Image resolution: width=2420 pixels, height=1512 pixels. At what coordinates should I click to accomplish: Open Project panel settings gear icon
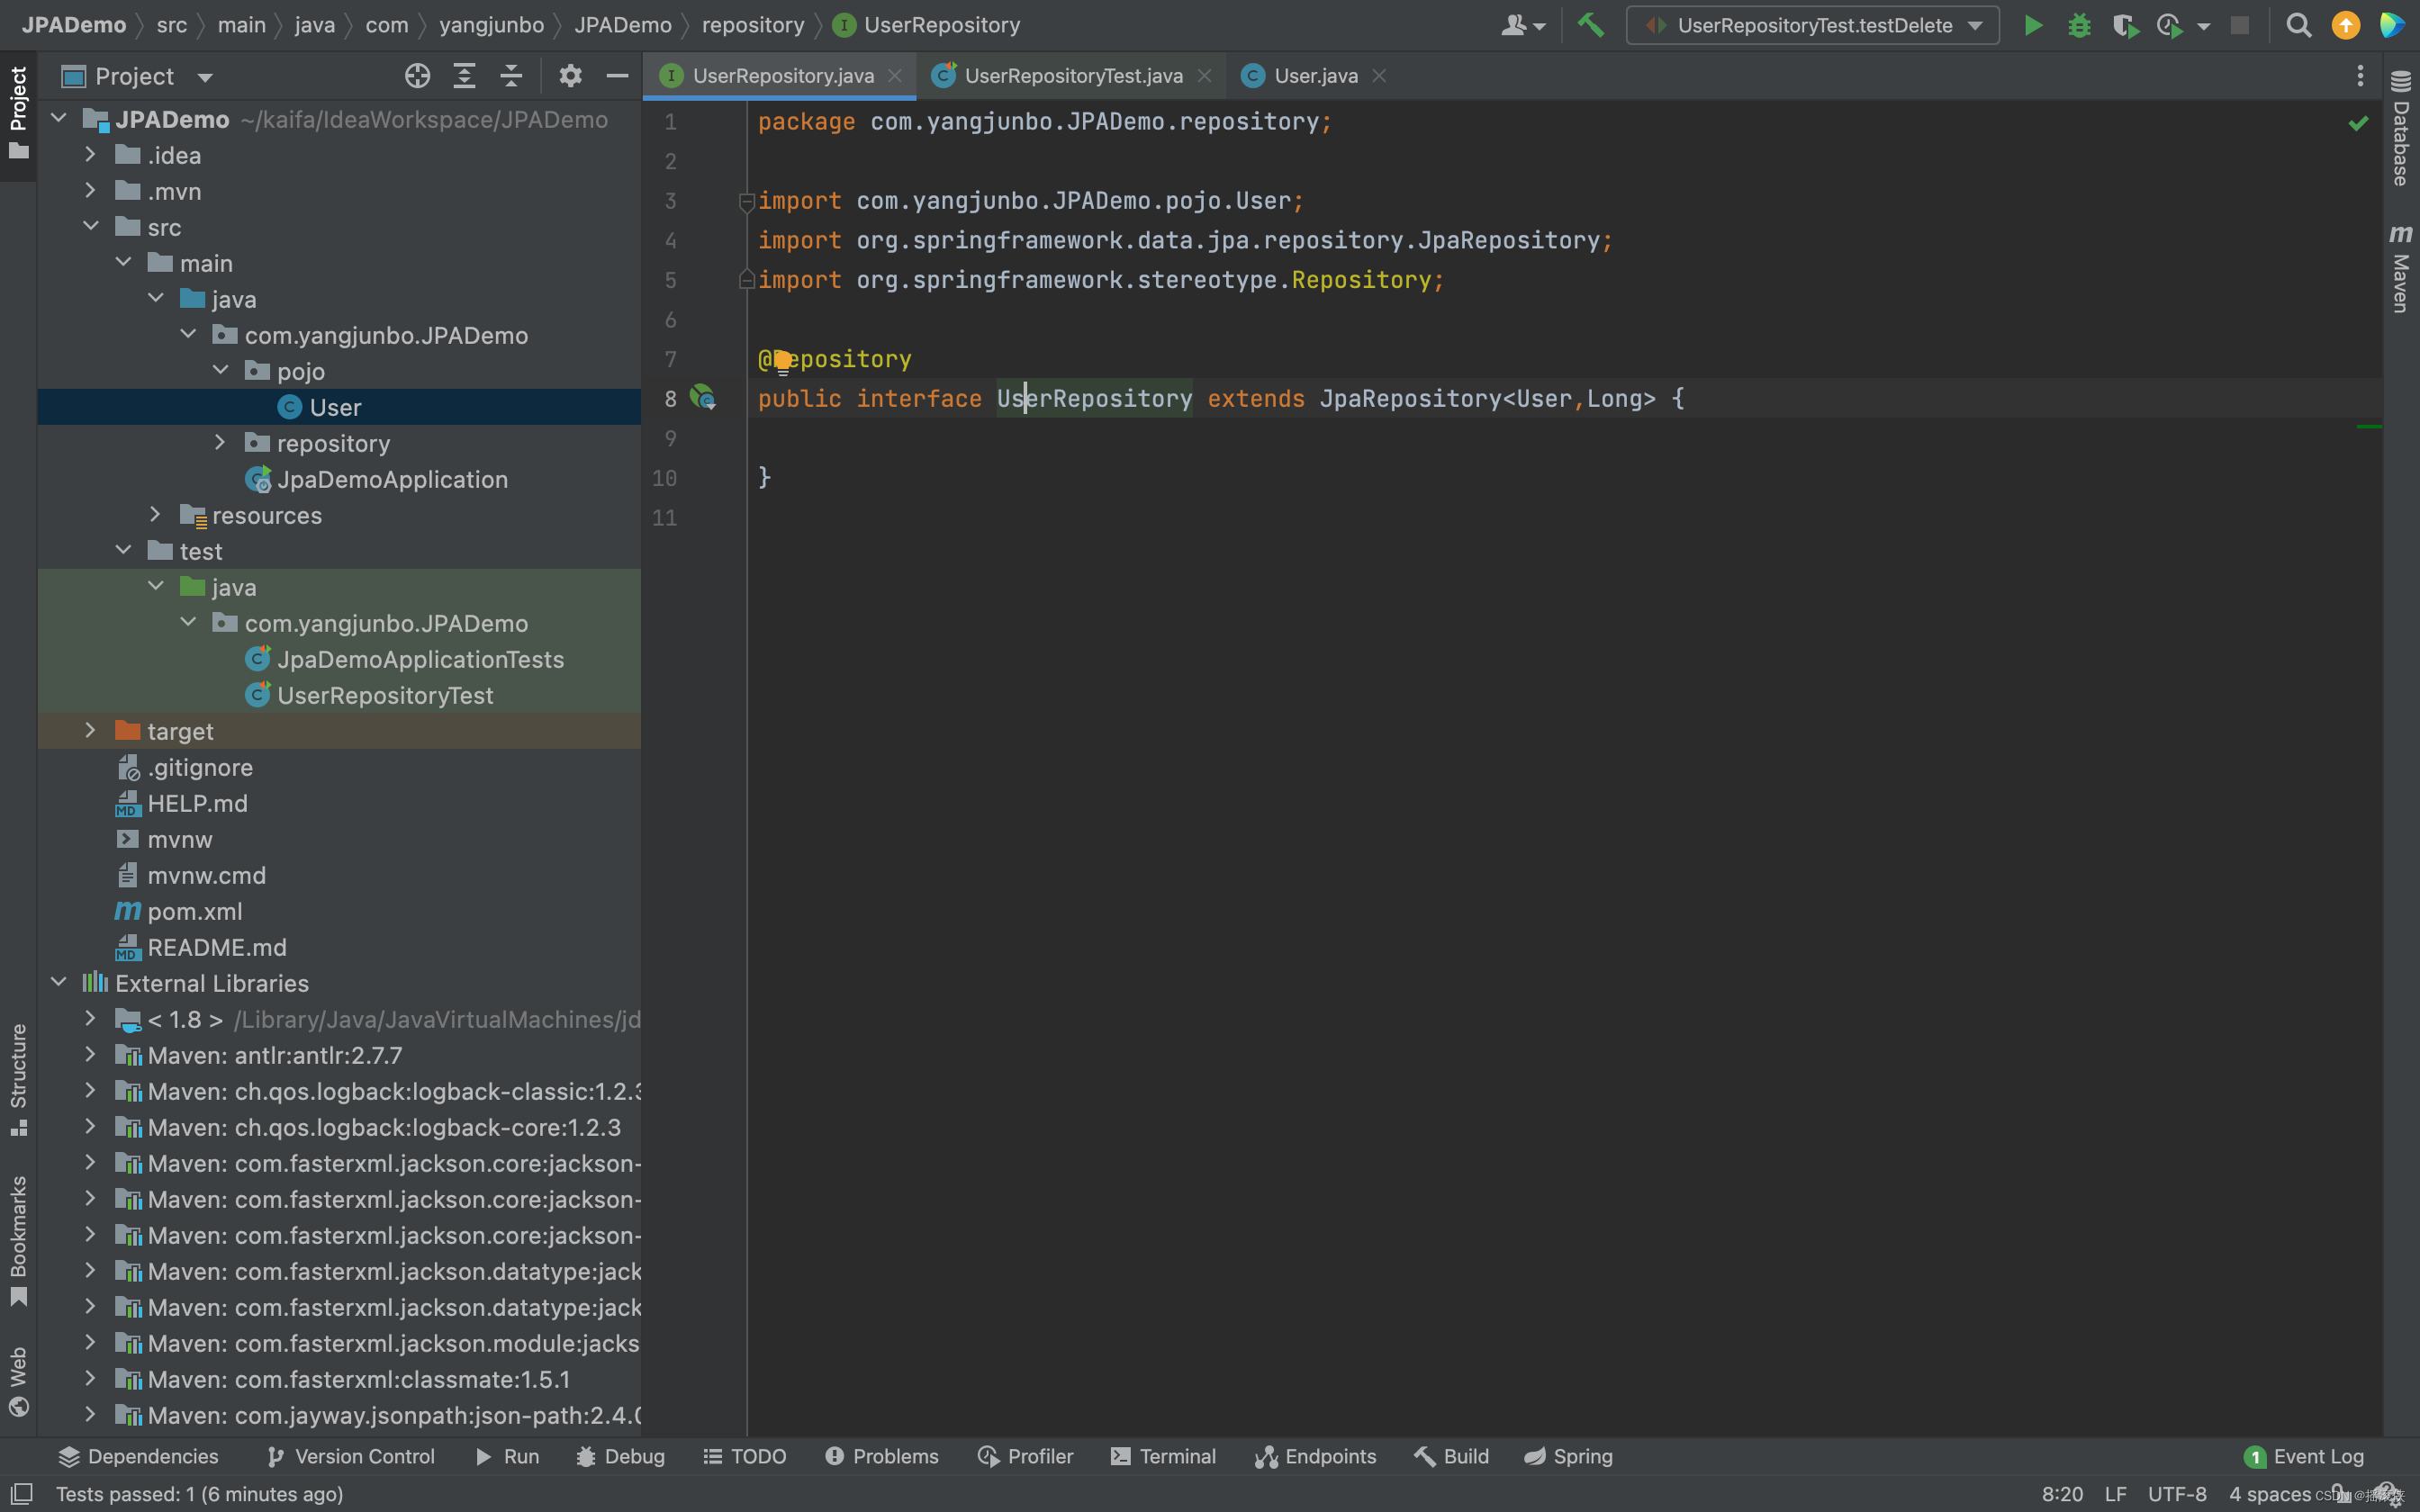tap(570, 76)
